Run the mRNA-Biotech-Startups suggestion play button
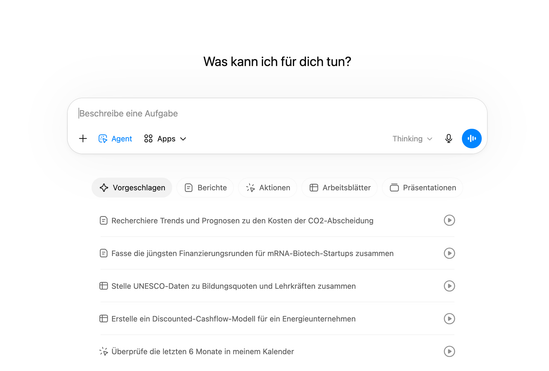 (x=449, y=253)
